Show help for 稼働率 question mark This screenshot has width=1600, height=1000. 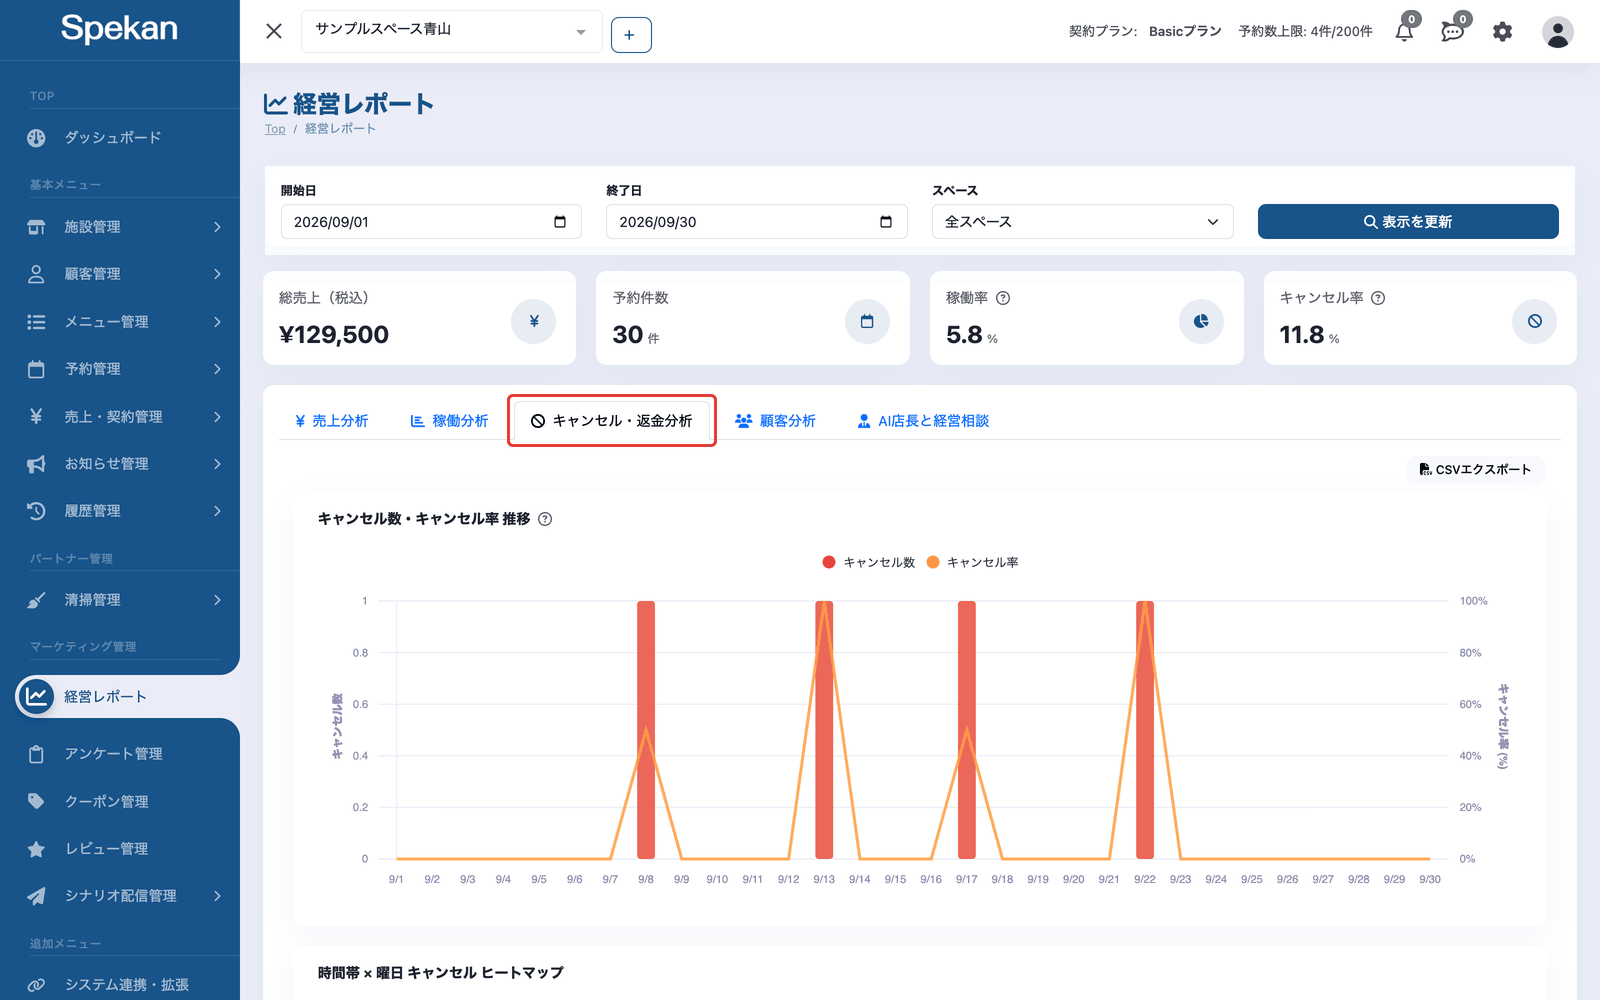click(1003, 298)
